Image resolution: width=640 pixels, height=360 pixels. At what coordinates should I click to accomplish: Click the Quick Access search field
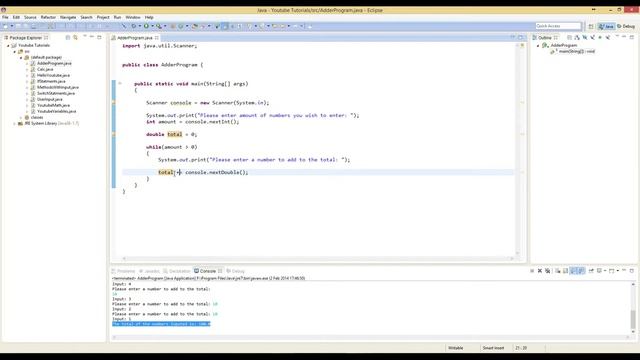pos(558,26)
